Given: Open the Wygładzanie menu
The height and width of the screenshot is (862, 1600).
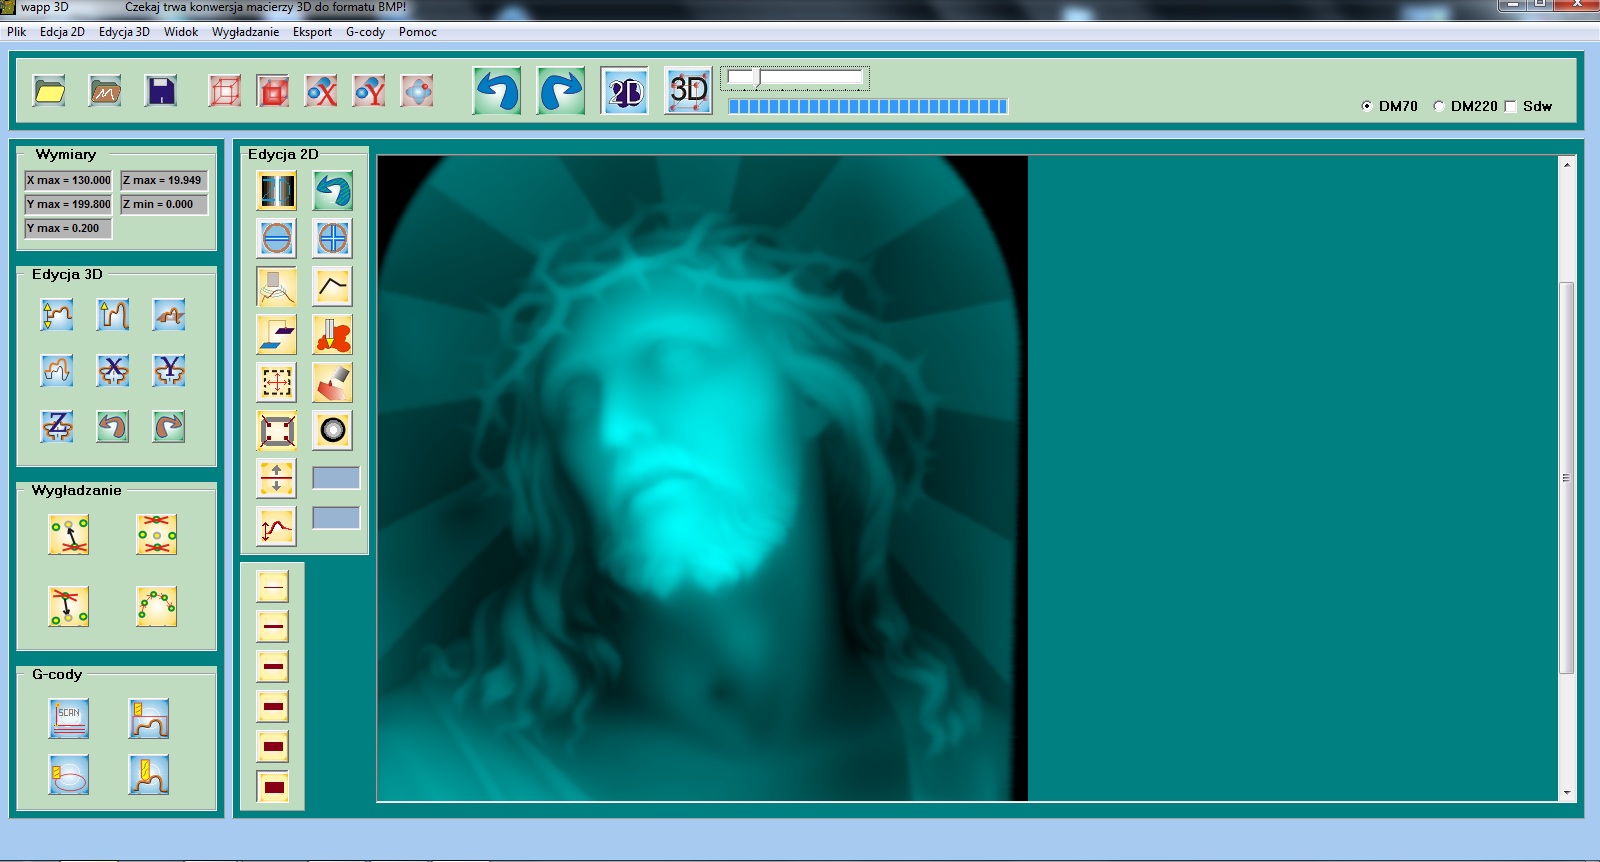Looking at the screenshot, I should click(246, 32).
